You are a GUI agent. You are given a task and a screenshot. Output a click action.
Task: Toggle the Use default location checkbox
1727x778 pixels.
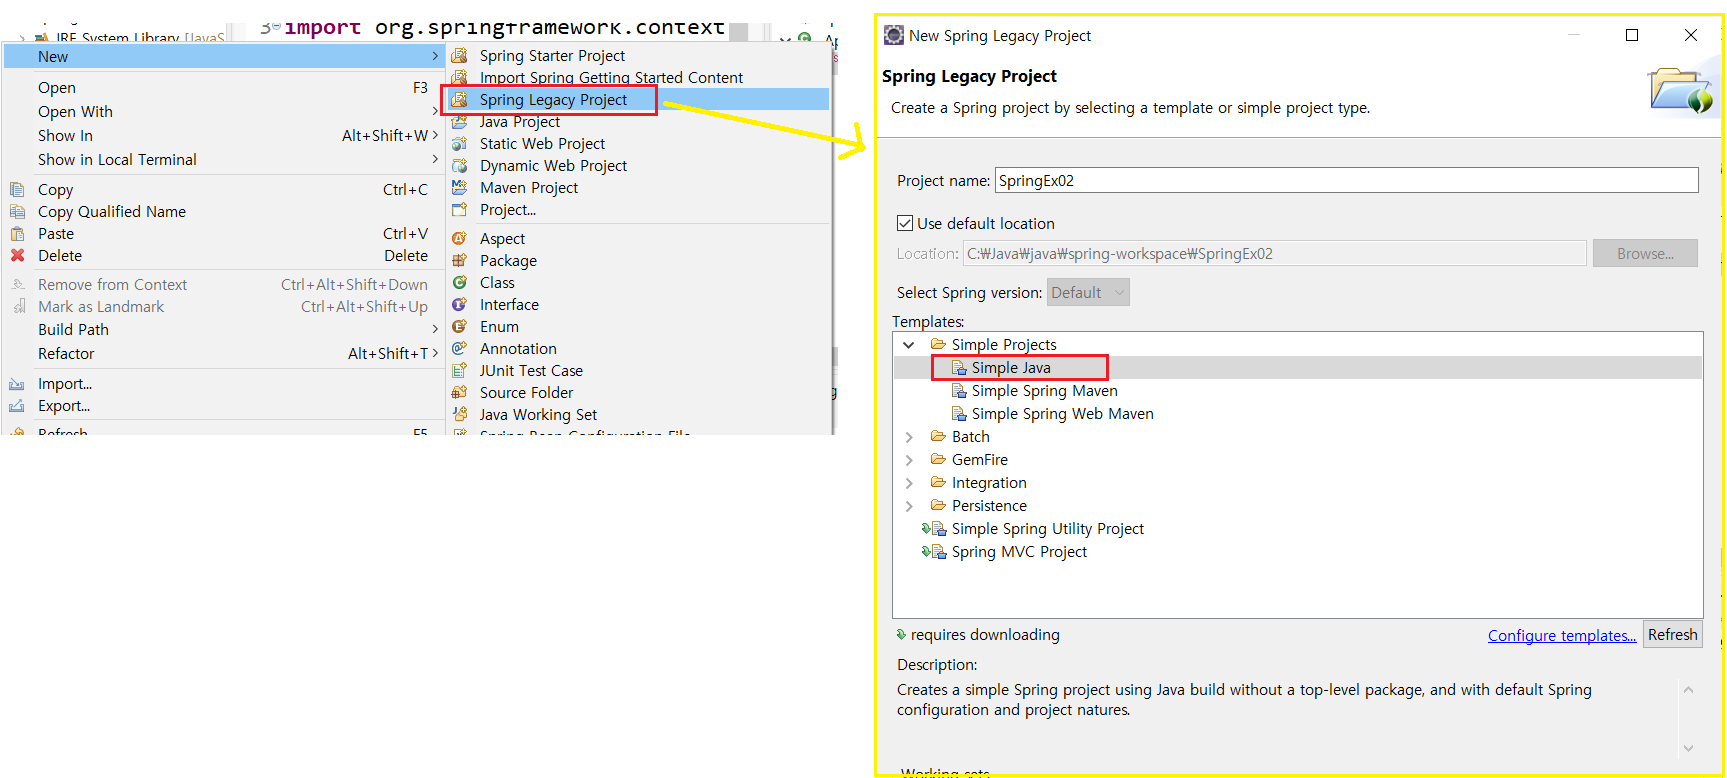tap(905, 223)
